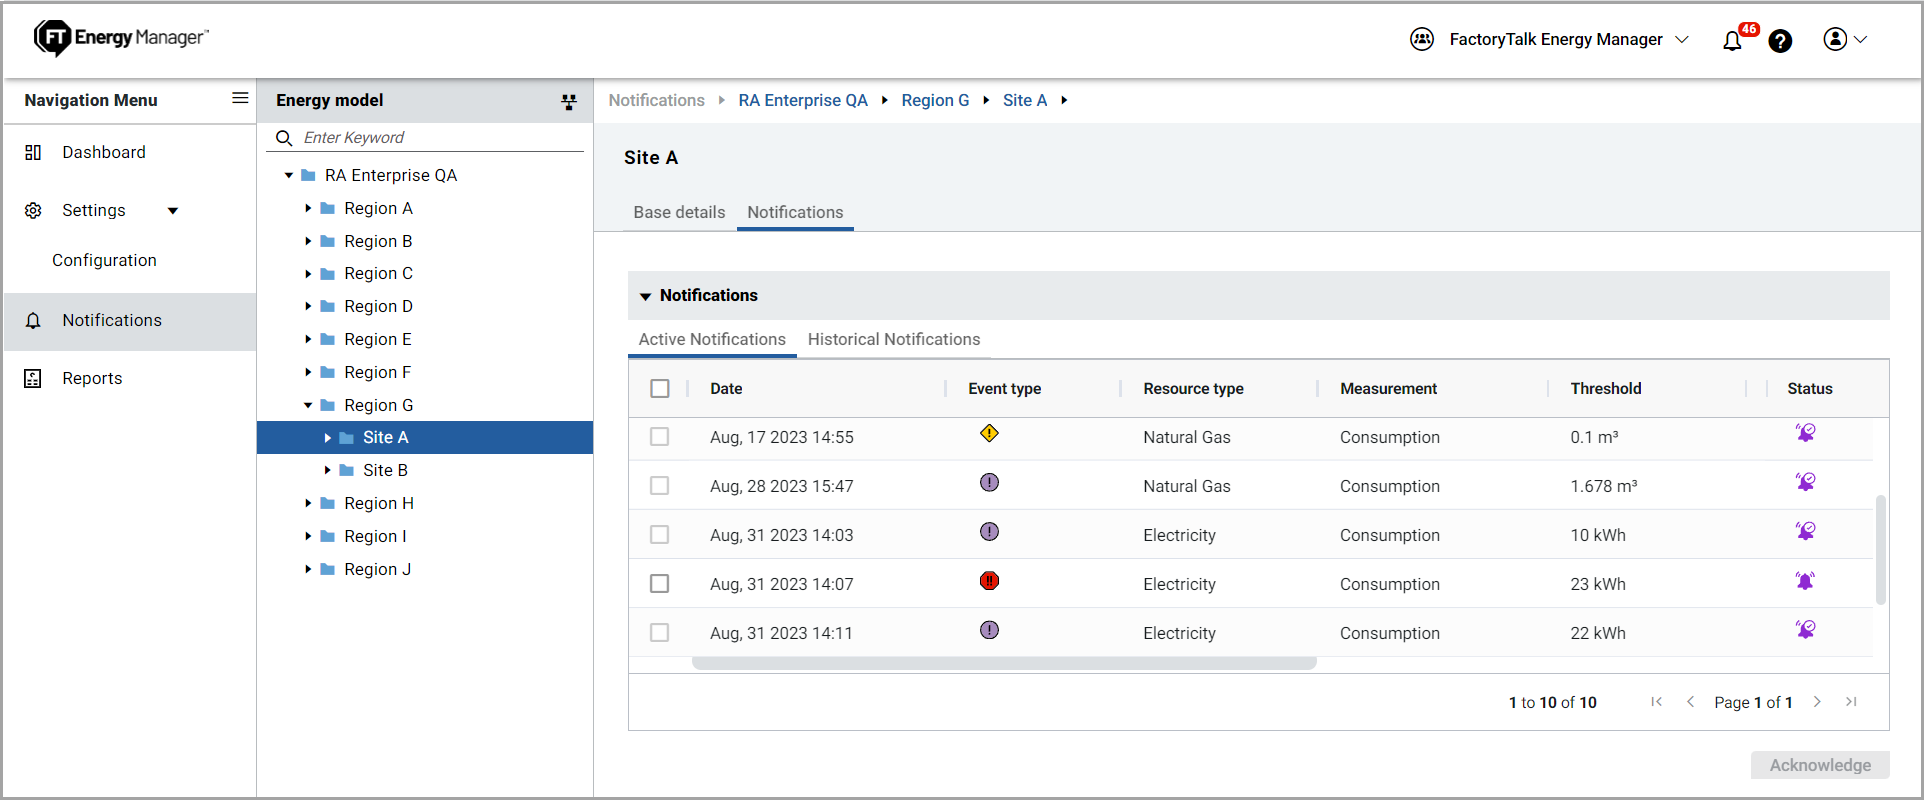This screenshot has width=1924, height=800.
Task: Check the Aug, 17 2023 14:55 row checkbox
Action: coord(660,437)
